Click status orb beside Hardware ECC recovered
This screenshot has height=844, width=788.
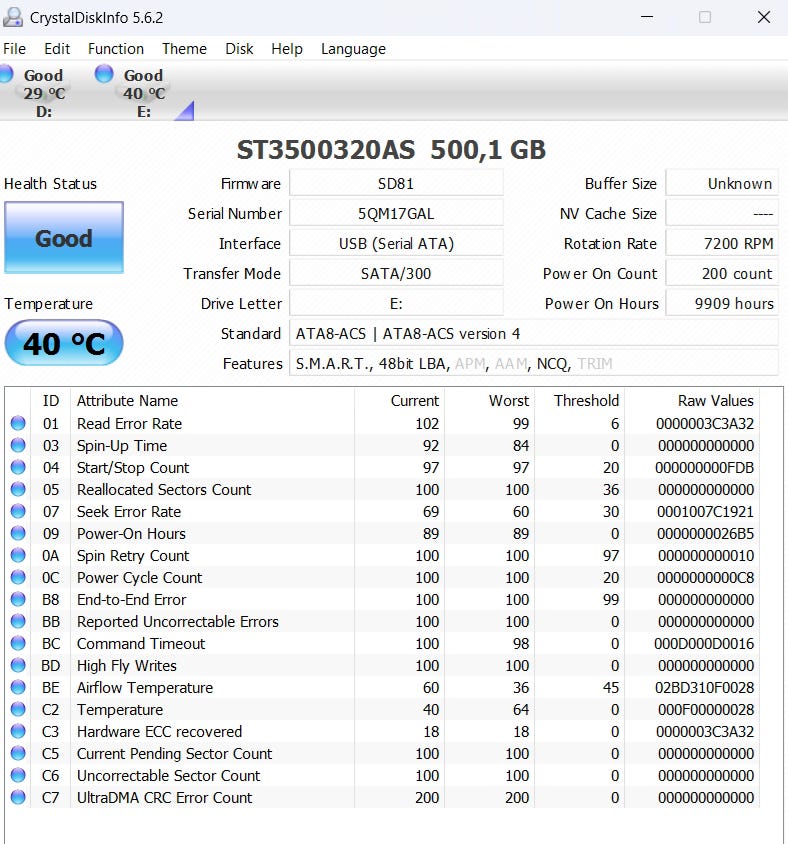pos(18,732)
